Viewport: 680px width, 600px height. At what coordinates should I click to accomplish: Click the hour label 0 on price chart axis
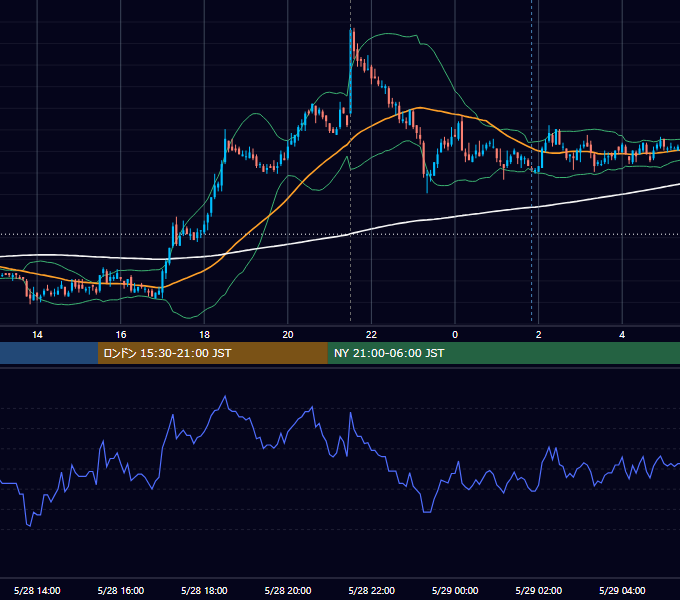[x=455, y=335]
